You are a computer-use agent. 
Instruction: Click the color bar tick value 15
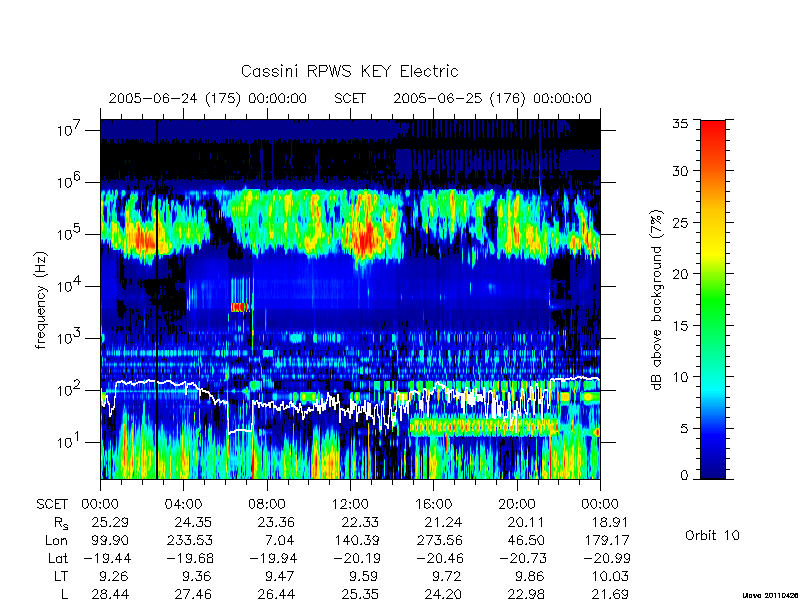(681, 325)
